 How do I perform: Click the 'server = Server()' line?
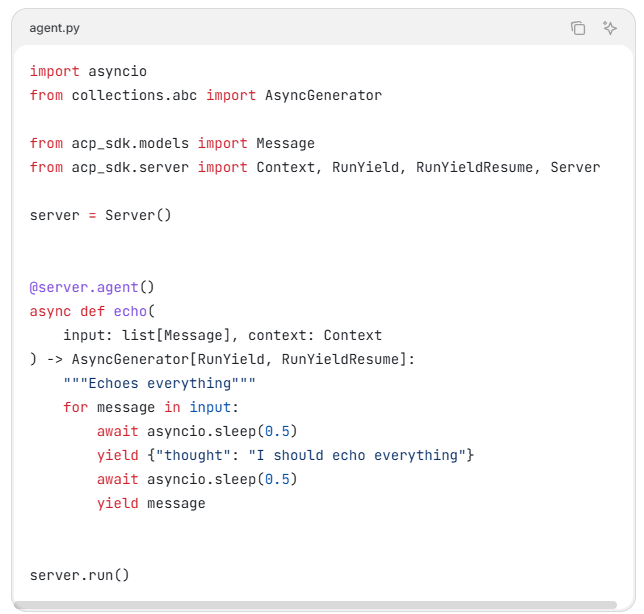tap(100, 215)
